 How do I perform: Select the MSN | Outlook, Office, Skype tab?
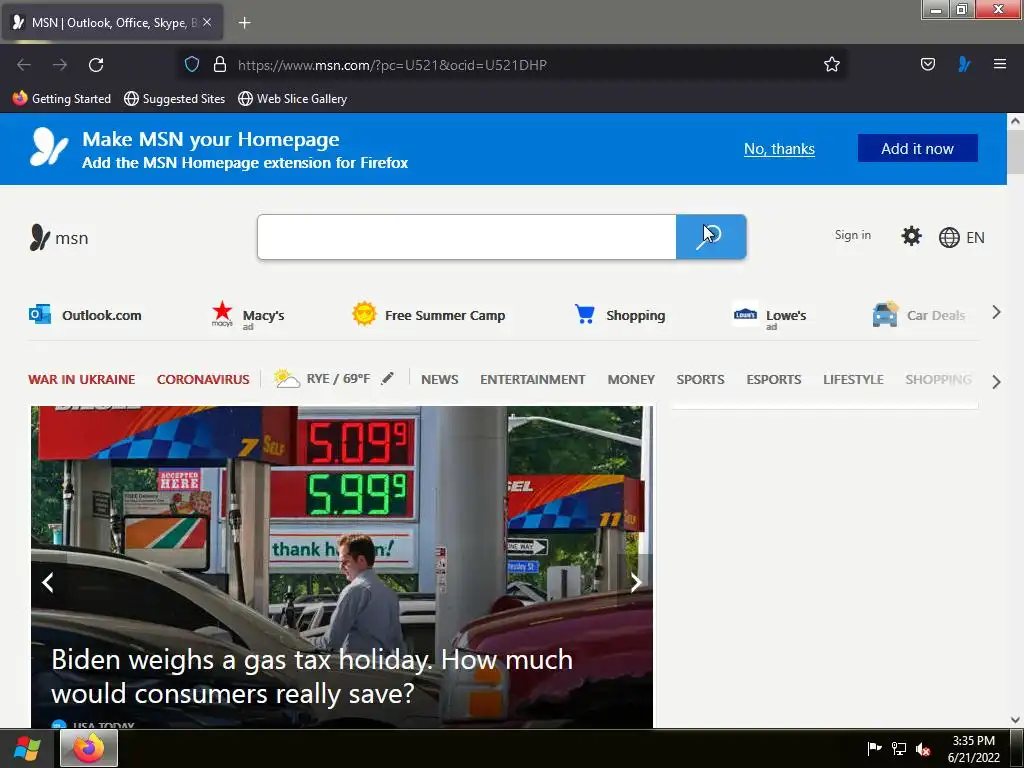pyautogui.click(x=112, y=23)
